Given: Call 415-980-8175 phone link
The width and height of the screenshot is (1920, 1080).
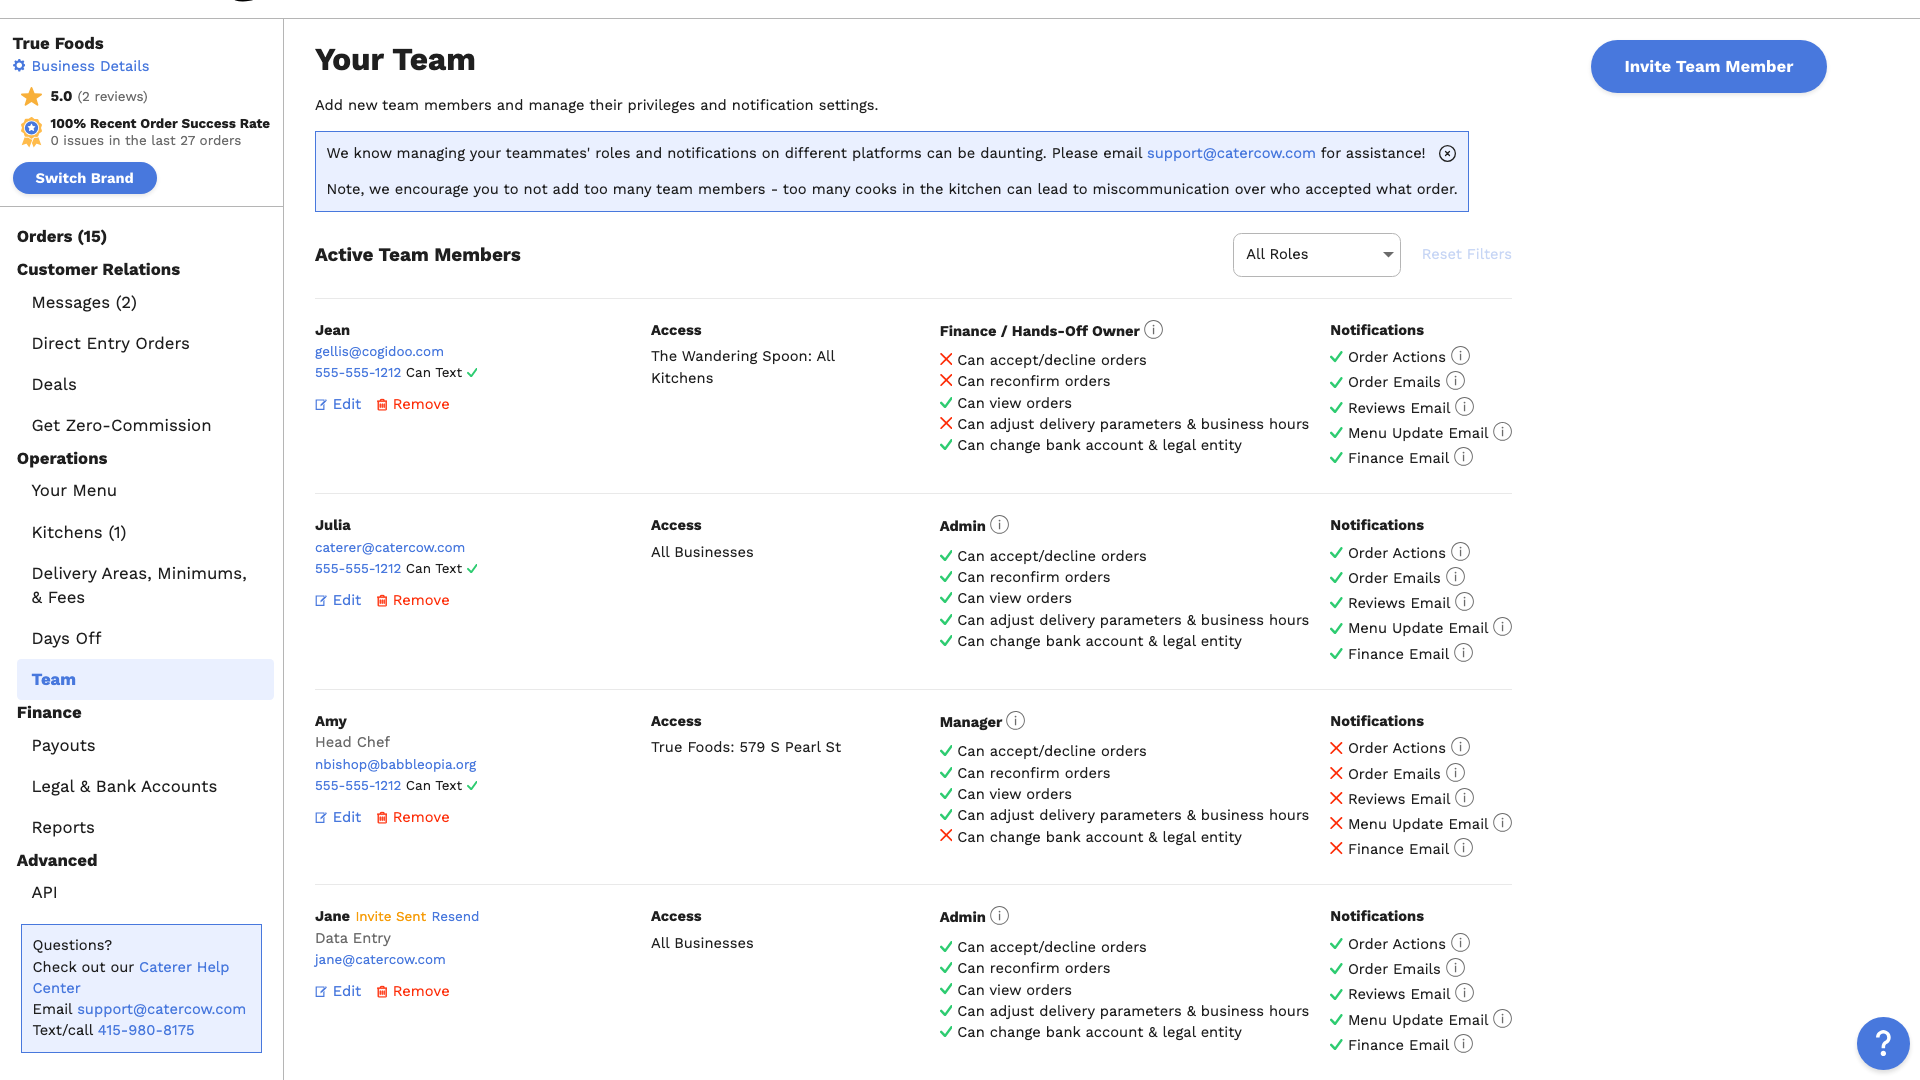Looking at the screenshot, I should pos(146,1030).
